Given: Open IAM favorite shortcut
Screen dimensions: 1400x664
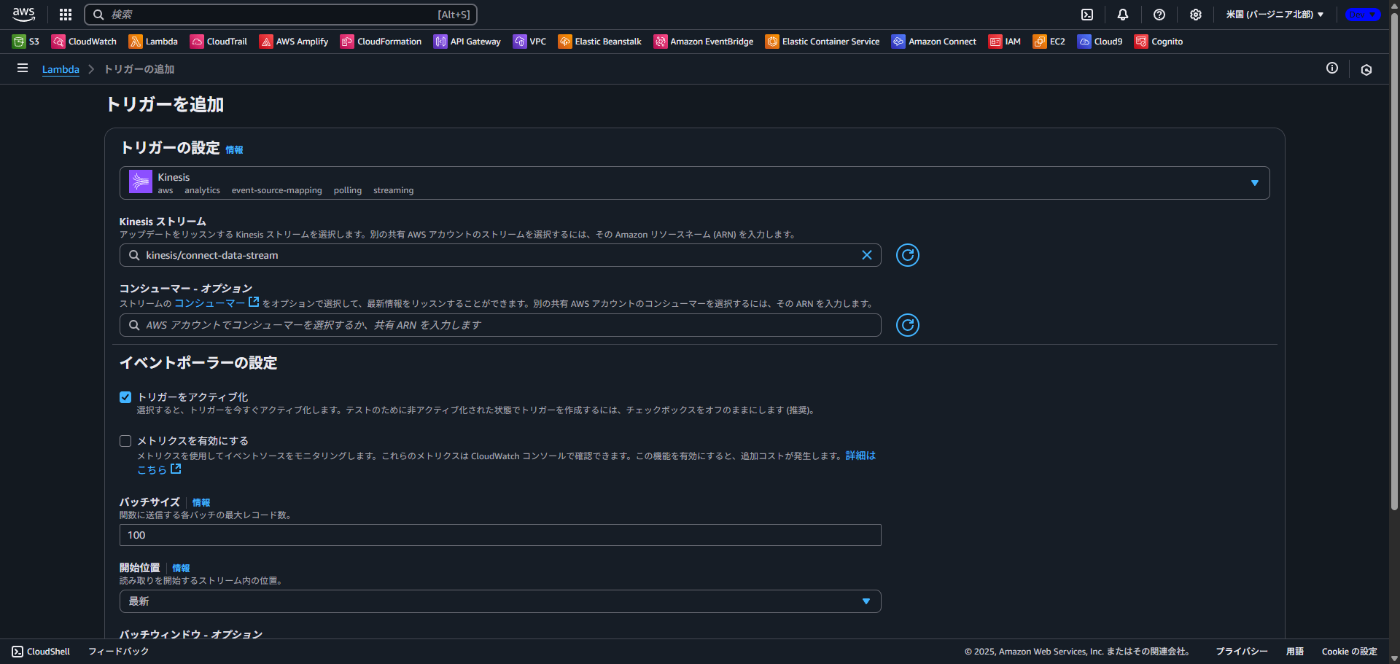Looking at the screenshot, I should pos(1005,41).
